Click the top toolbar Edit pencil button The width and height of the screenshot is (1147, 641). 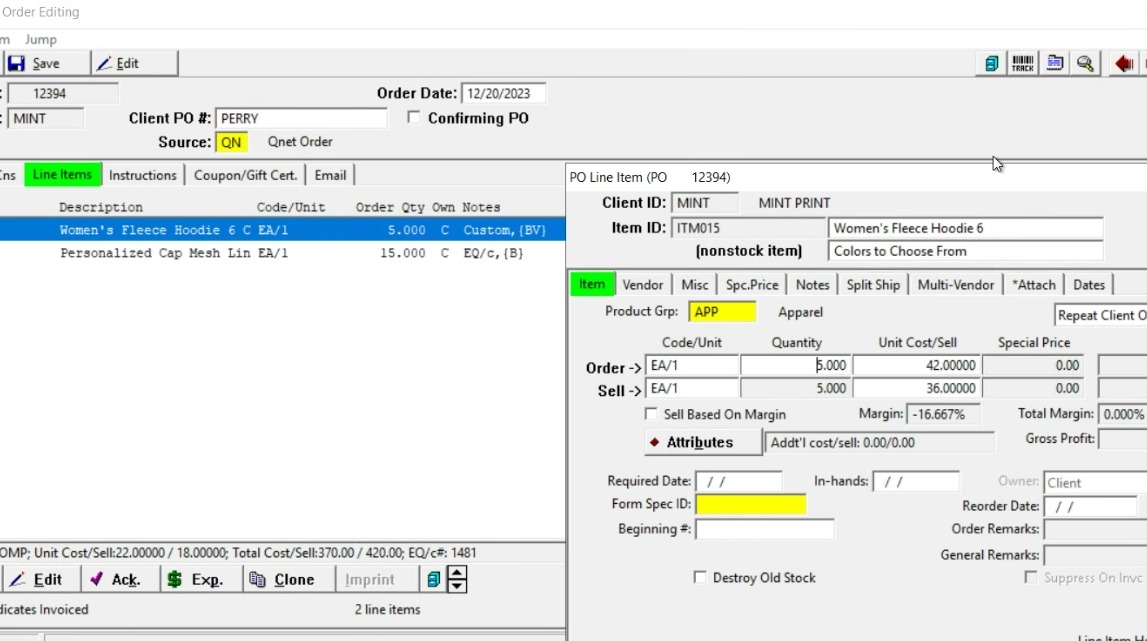point(135,64)
